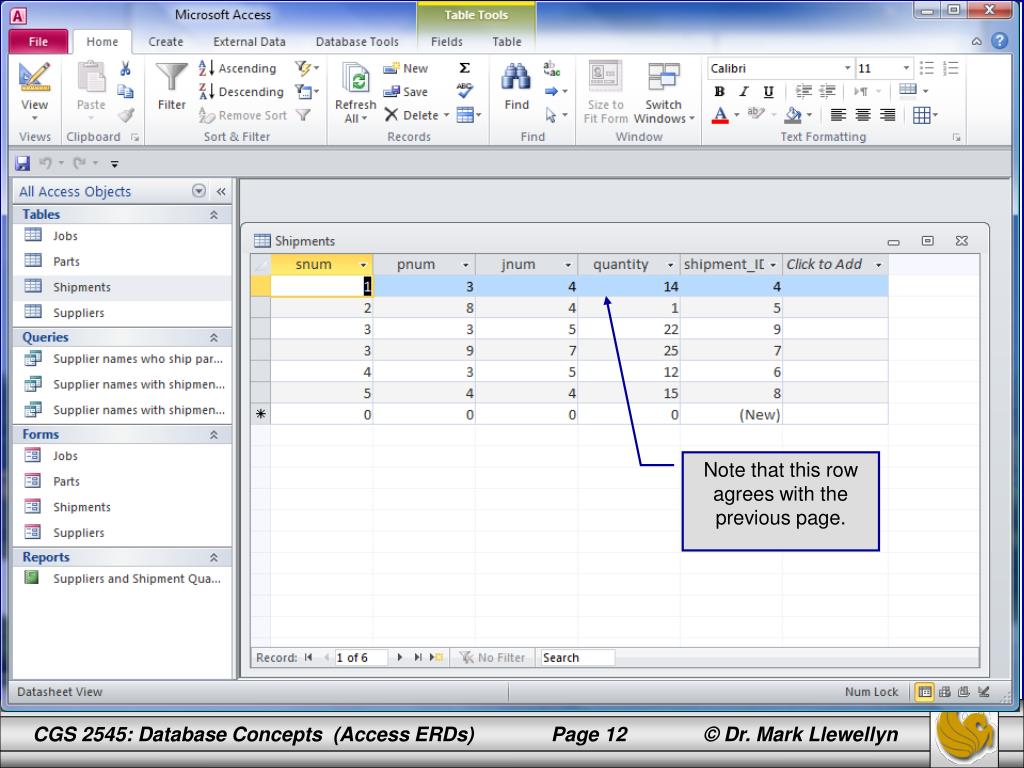Open the quantity column dropdown arrow
1024x768 pixels.
point(670,264)
